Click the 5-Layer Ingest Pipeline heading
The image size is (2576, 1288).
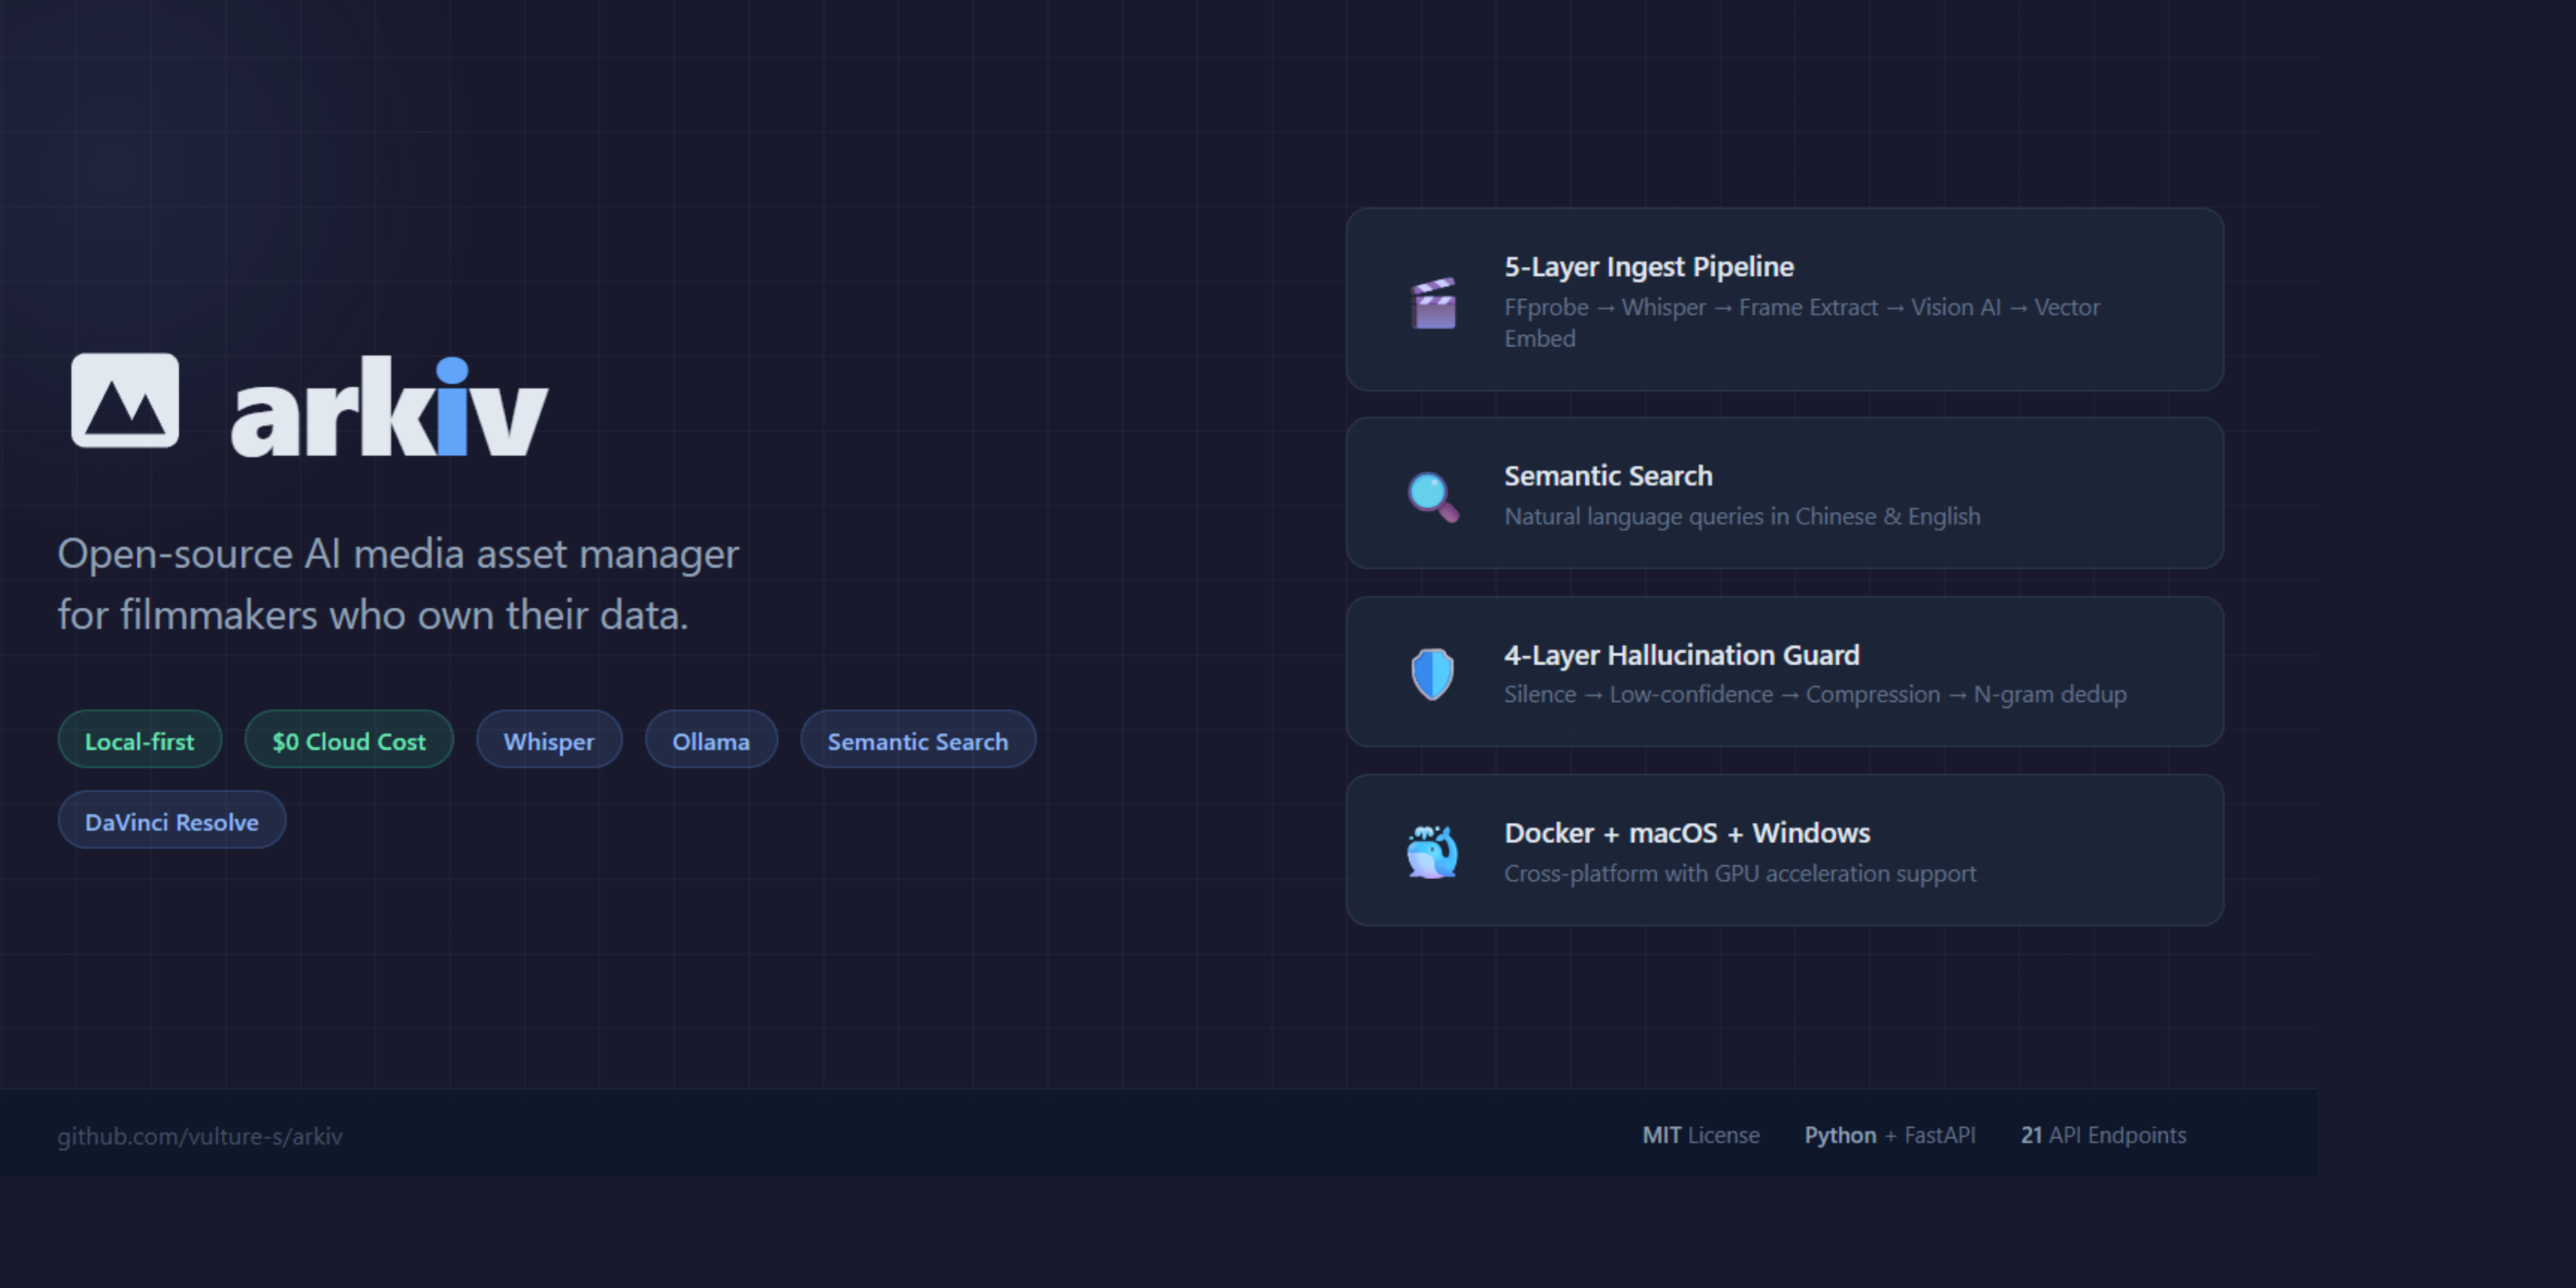[x=1649, y=267]
